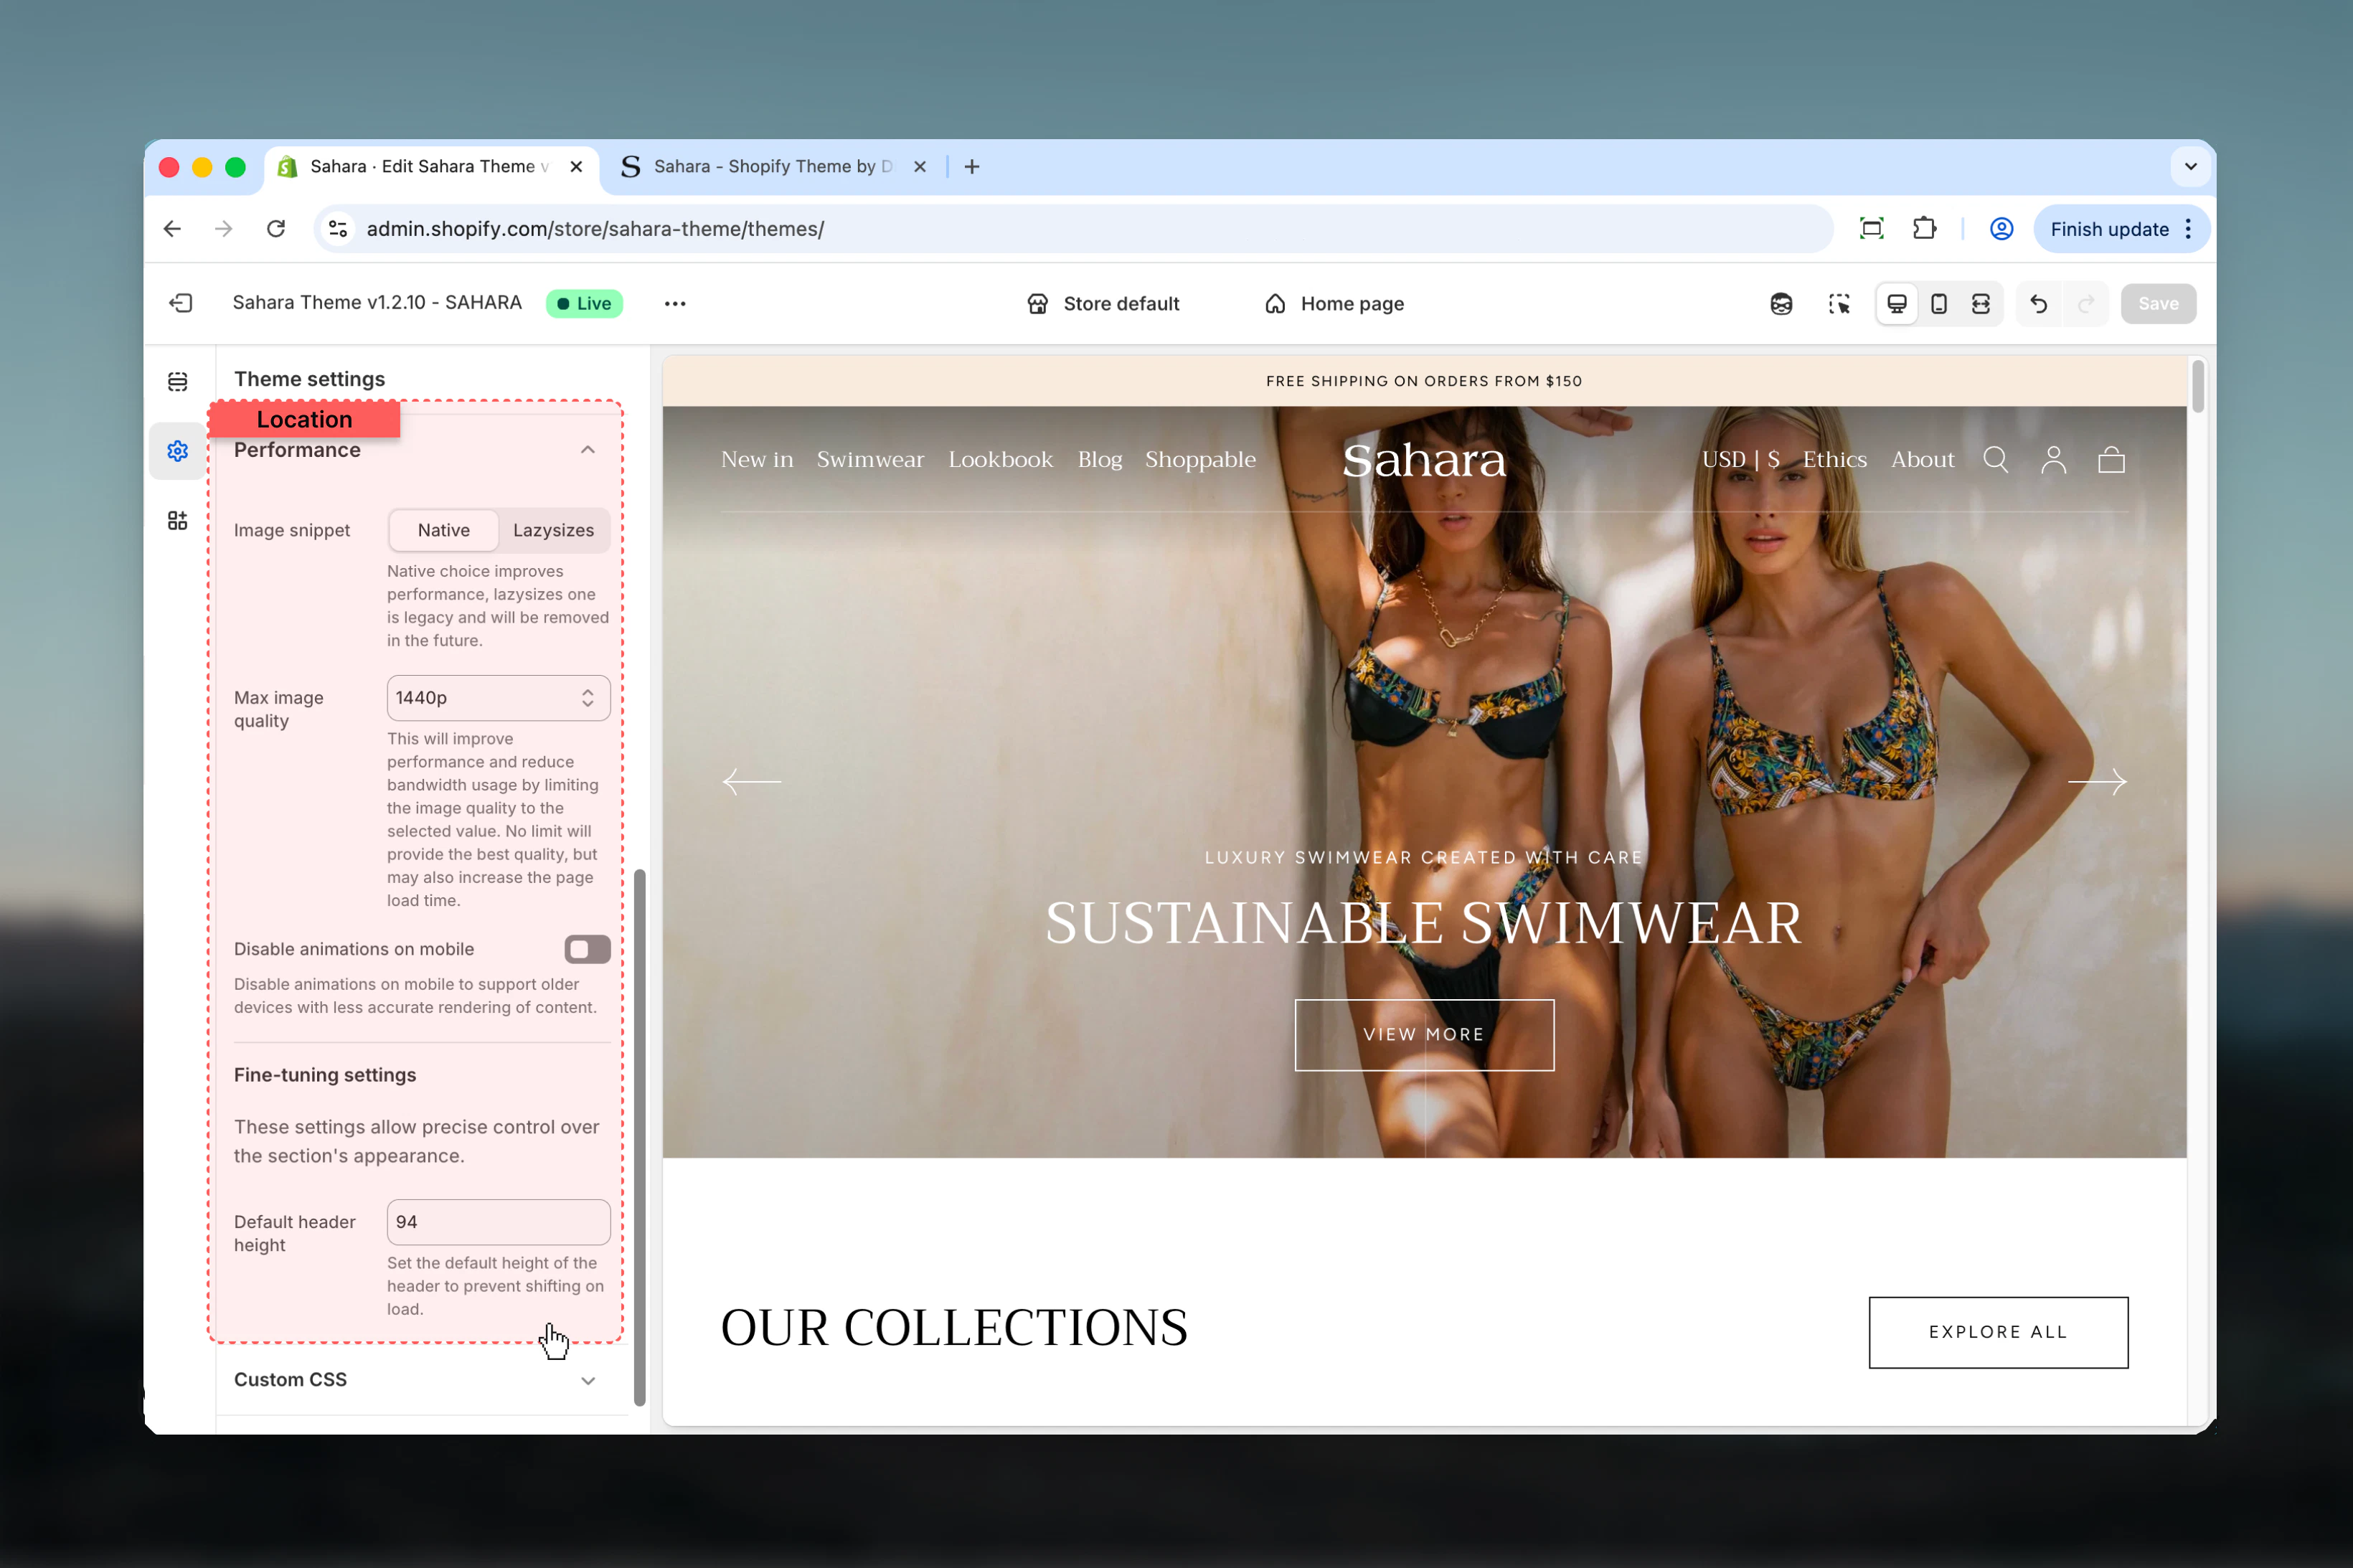Open Lookbook menu in preview
Viewport: 2353px width, 1568px height.
coord(1001,459)
